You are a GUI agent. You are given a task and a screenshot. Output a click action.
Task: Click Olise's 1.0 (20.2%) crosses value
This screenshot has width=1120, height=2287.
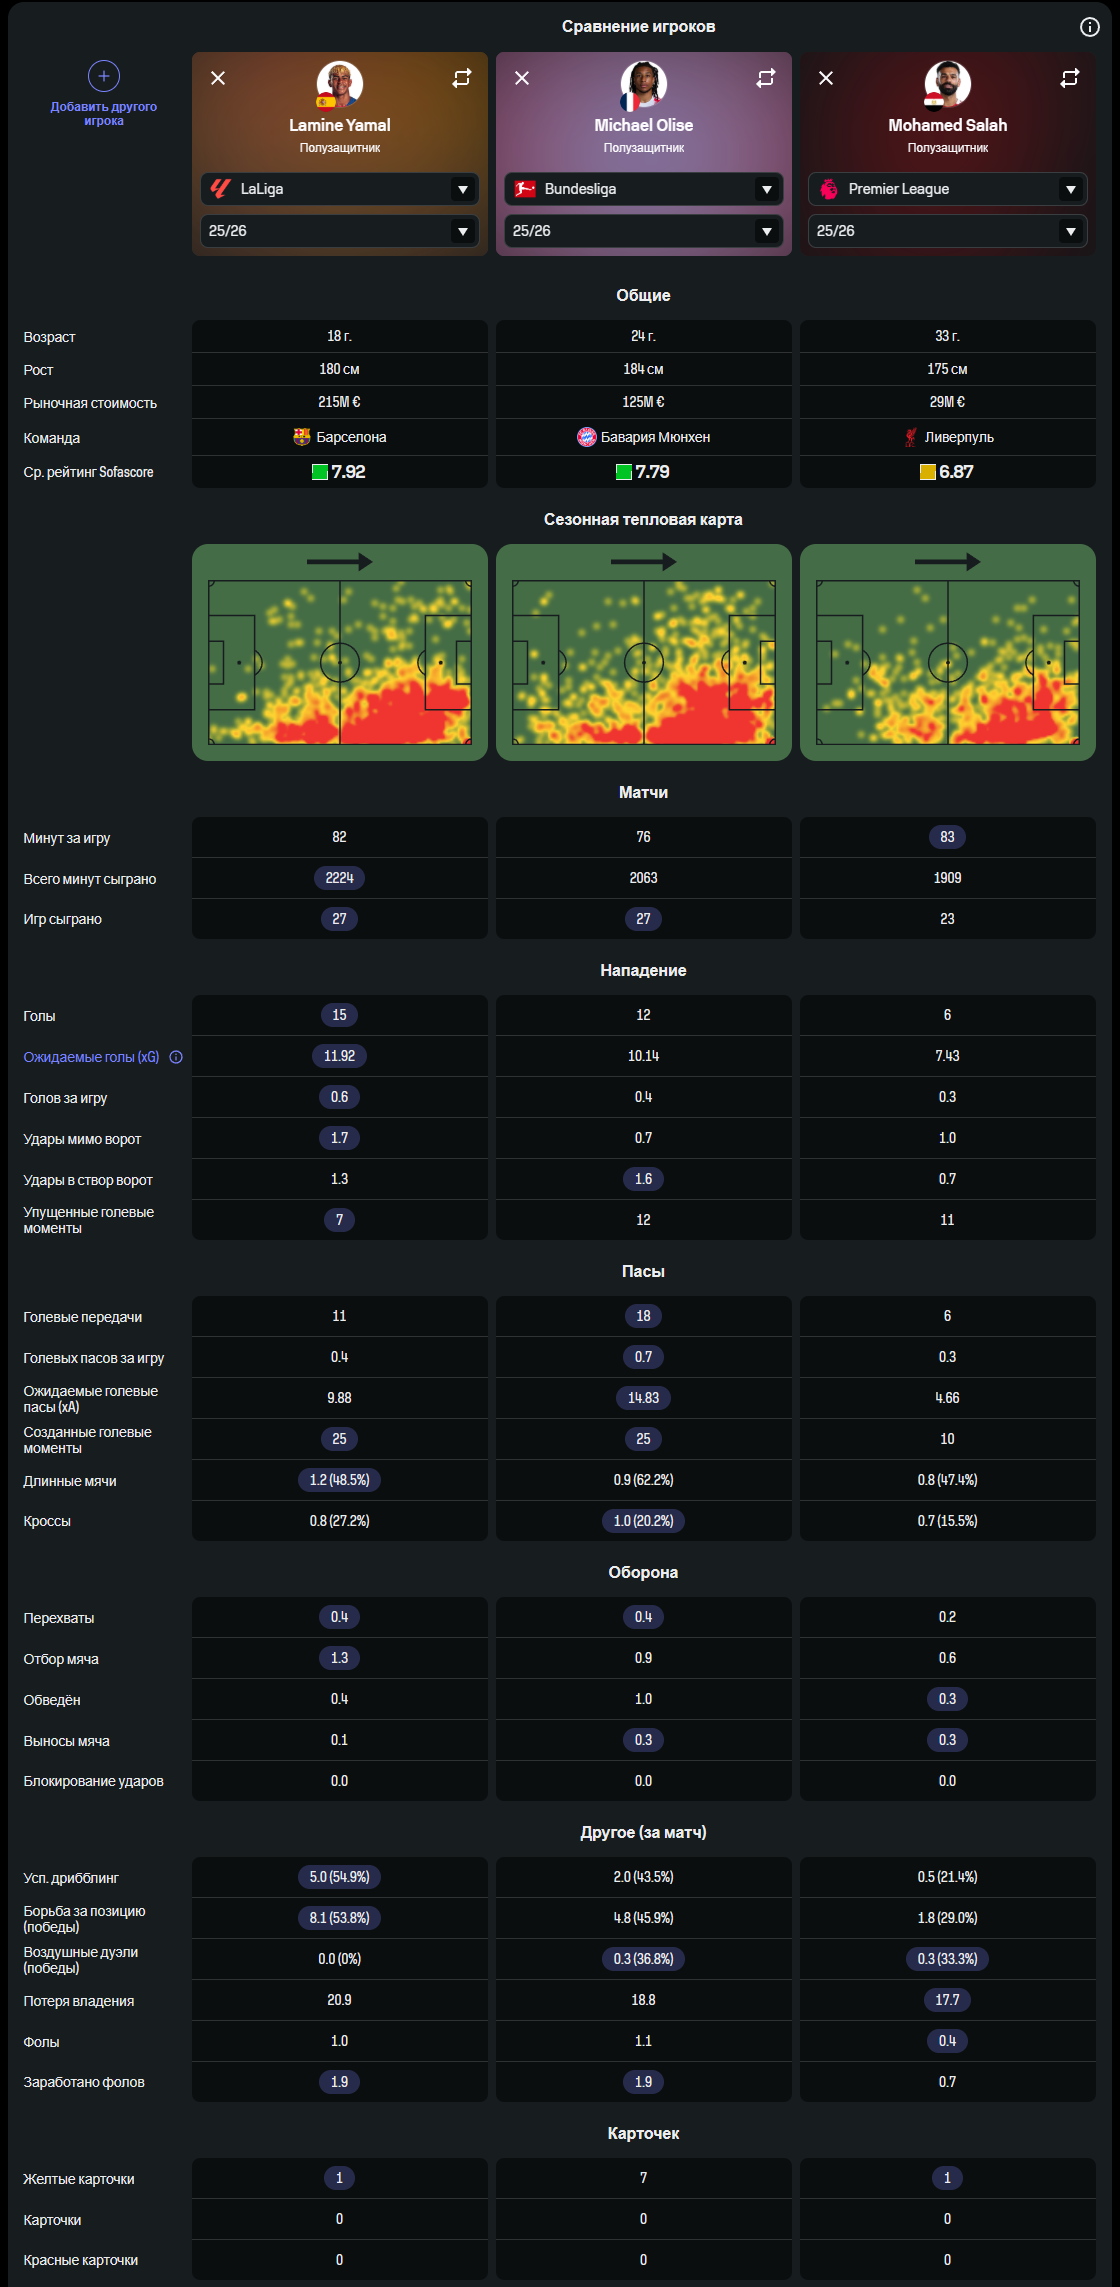pos(644,1521)
